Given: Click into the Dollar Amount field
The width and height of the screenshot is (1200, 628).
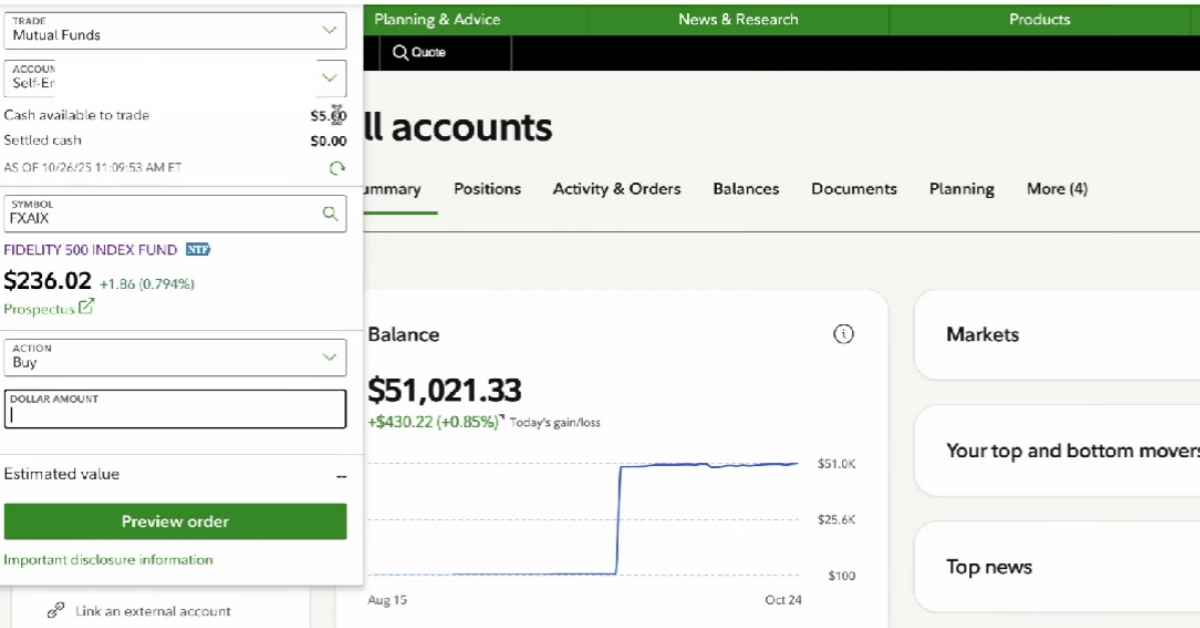Looking at the screenshot, I should coord(175,414).
